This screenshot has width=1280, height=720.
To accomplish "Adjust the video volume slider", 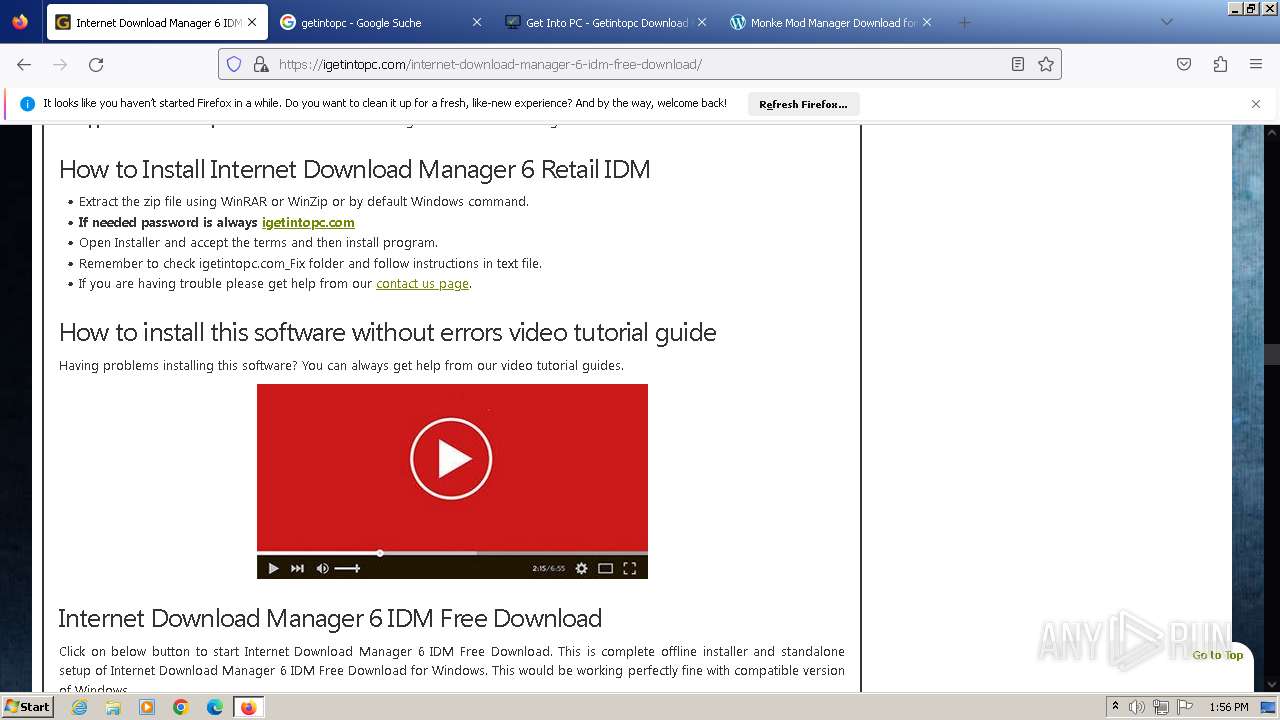I will coord(347,568).
